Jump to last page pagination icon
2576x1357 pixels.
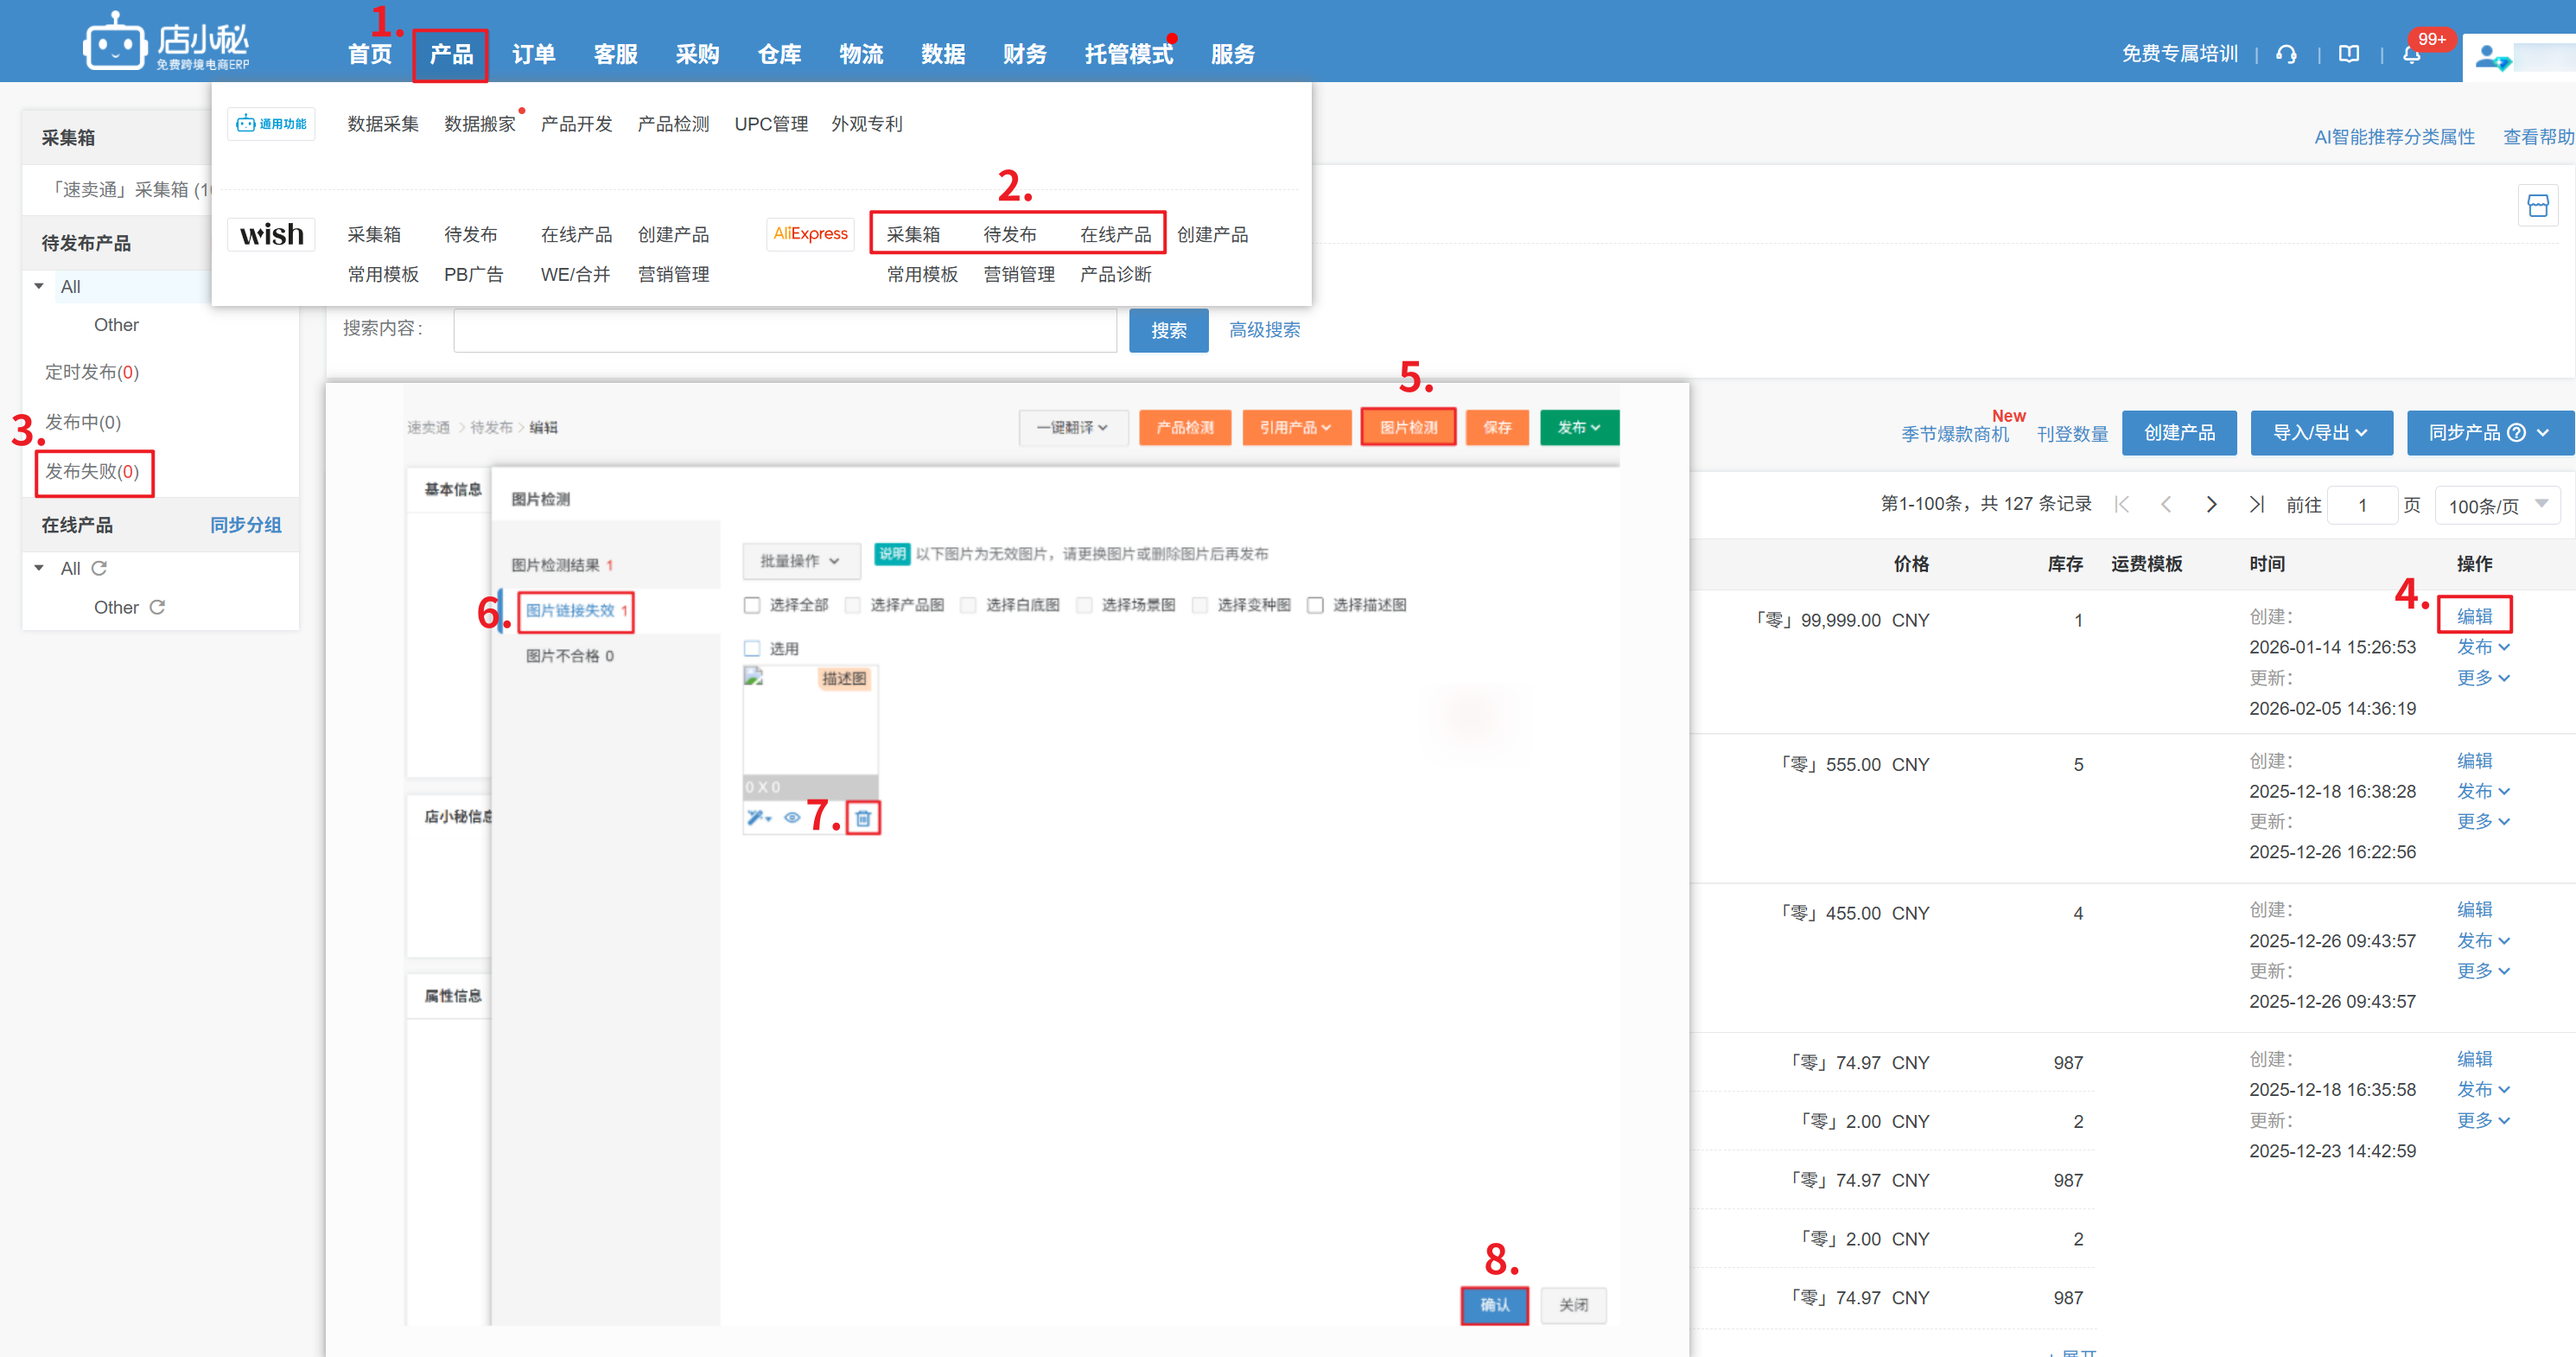[2256, 504]
